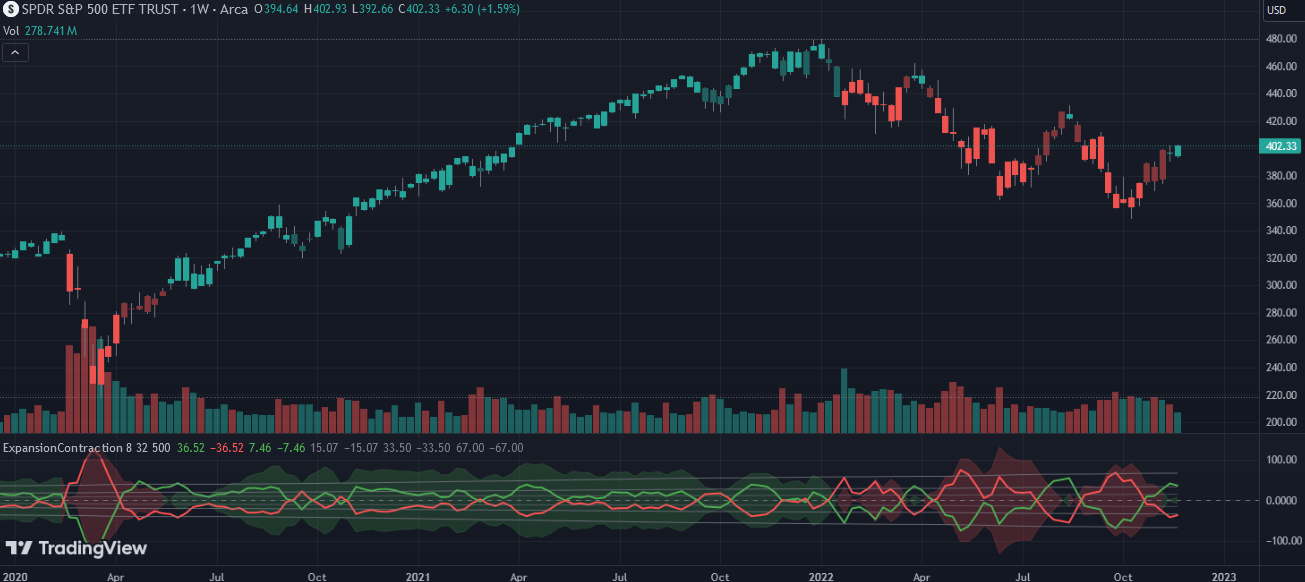This screenshot has width=1305, height=582.
Task: Click the 380.00 price axis label
Action: click(x=1281, y=176)
